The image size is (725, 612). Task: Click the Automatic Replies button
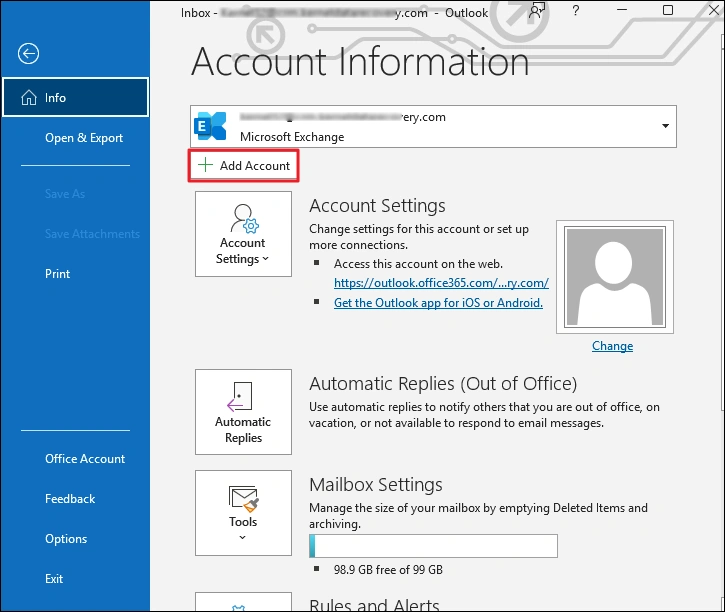tap(243, 412)
